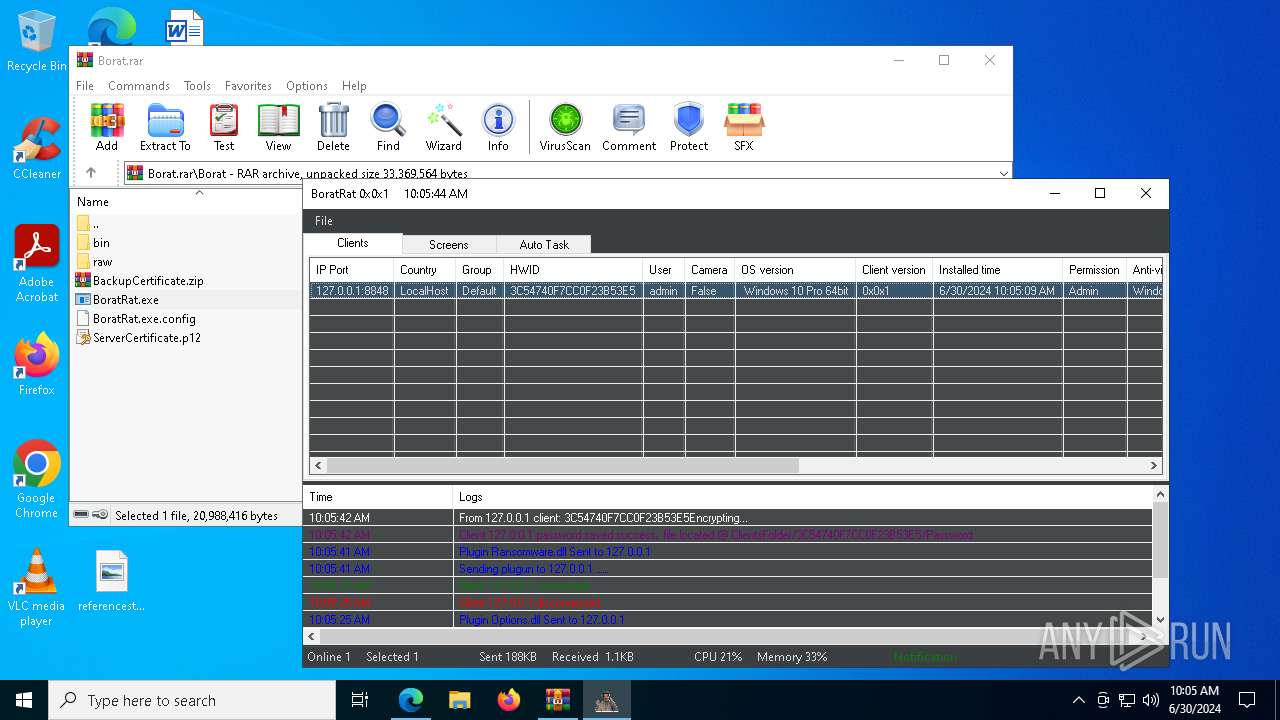This screenshot has width=1280, height=720.
Task: Click log entry 'Plugin Ransomware.dll Sent'
Action: tap(554, 552)
